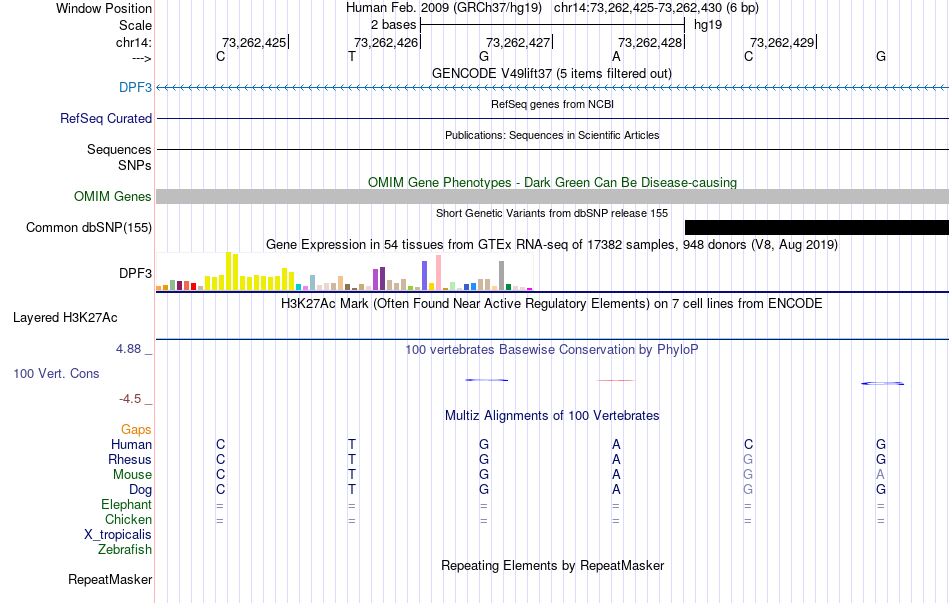Screen dimensions: 950x603
Task: Click the 2 bases scale bar text
Action: click(x=394, y=25)
